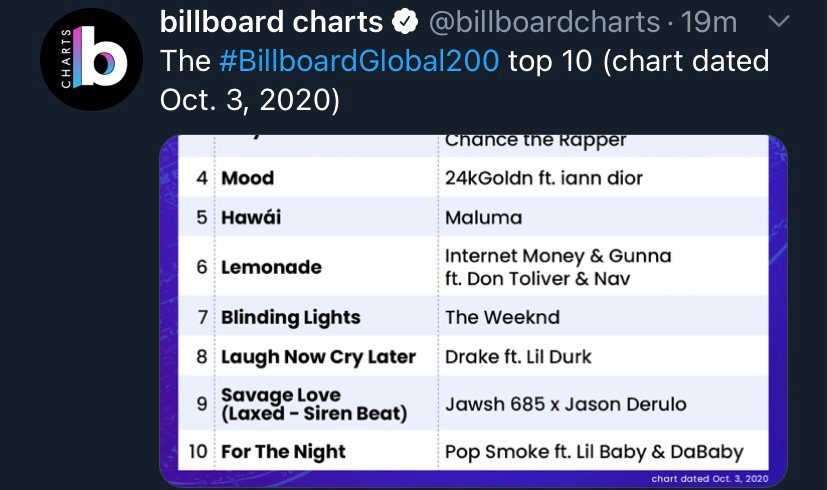The height and width of the screenshot is (490, 827).
Task: Open the #BillboardGlobal200 hashtag
Action: pos(359,61)
